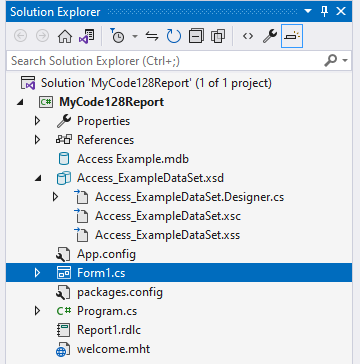Select the References item

pyautogui.click(x=105, y=140)
